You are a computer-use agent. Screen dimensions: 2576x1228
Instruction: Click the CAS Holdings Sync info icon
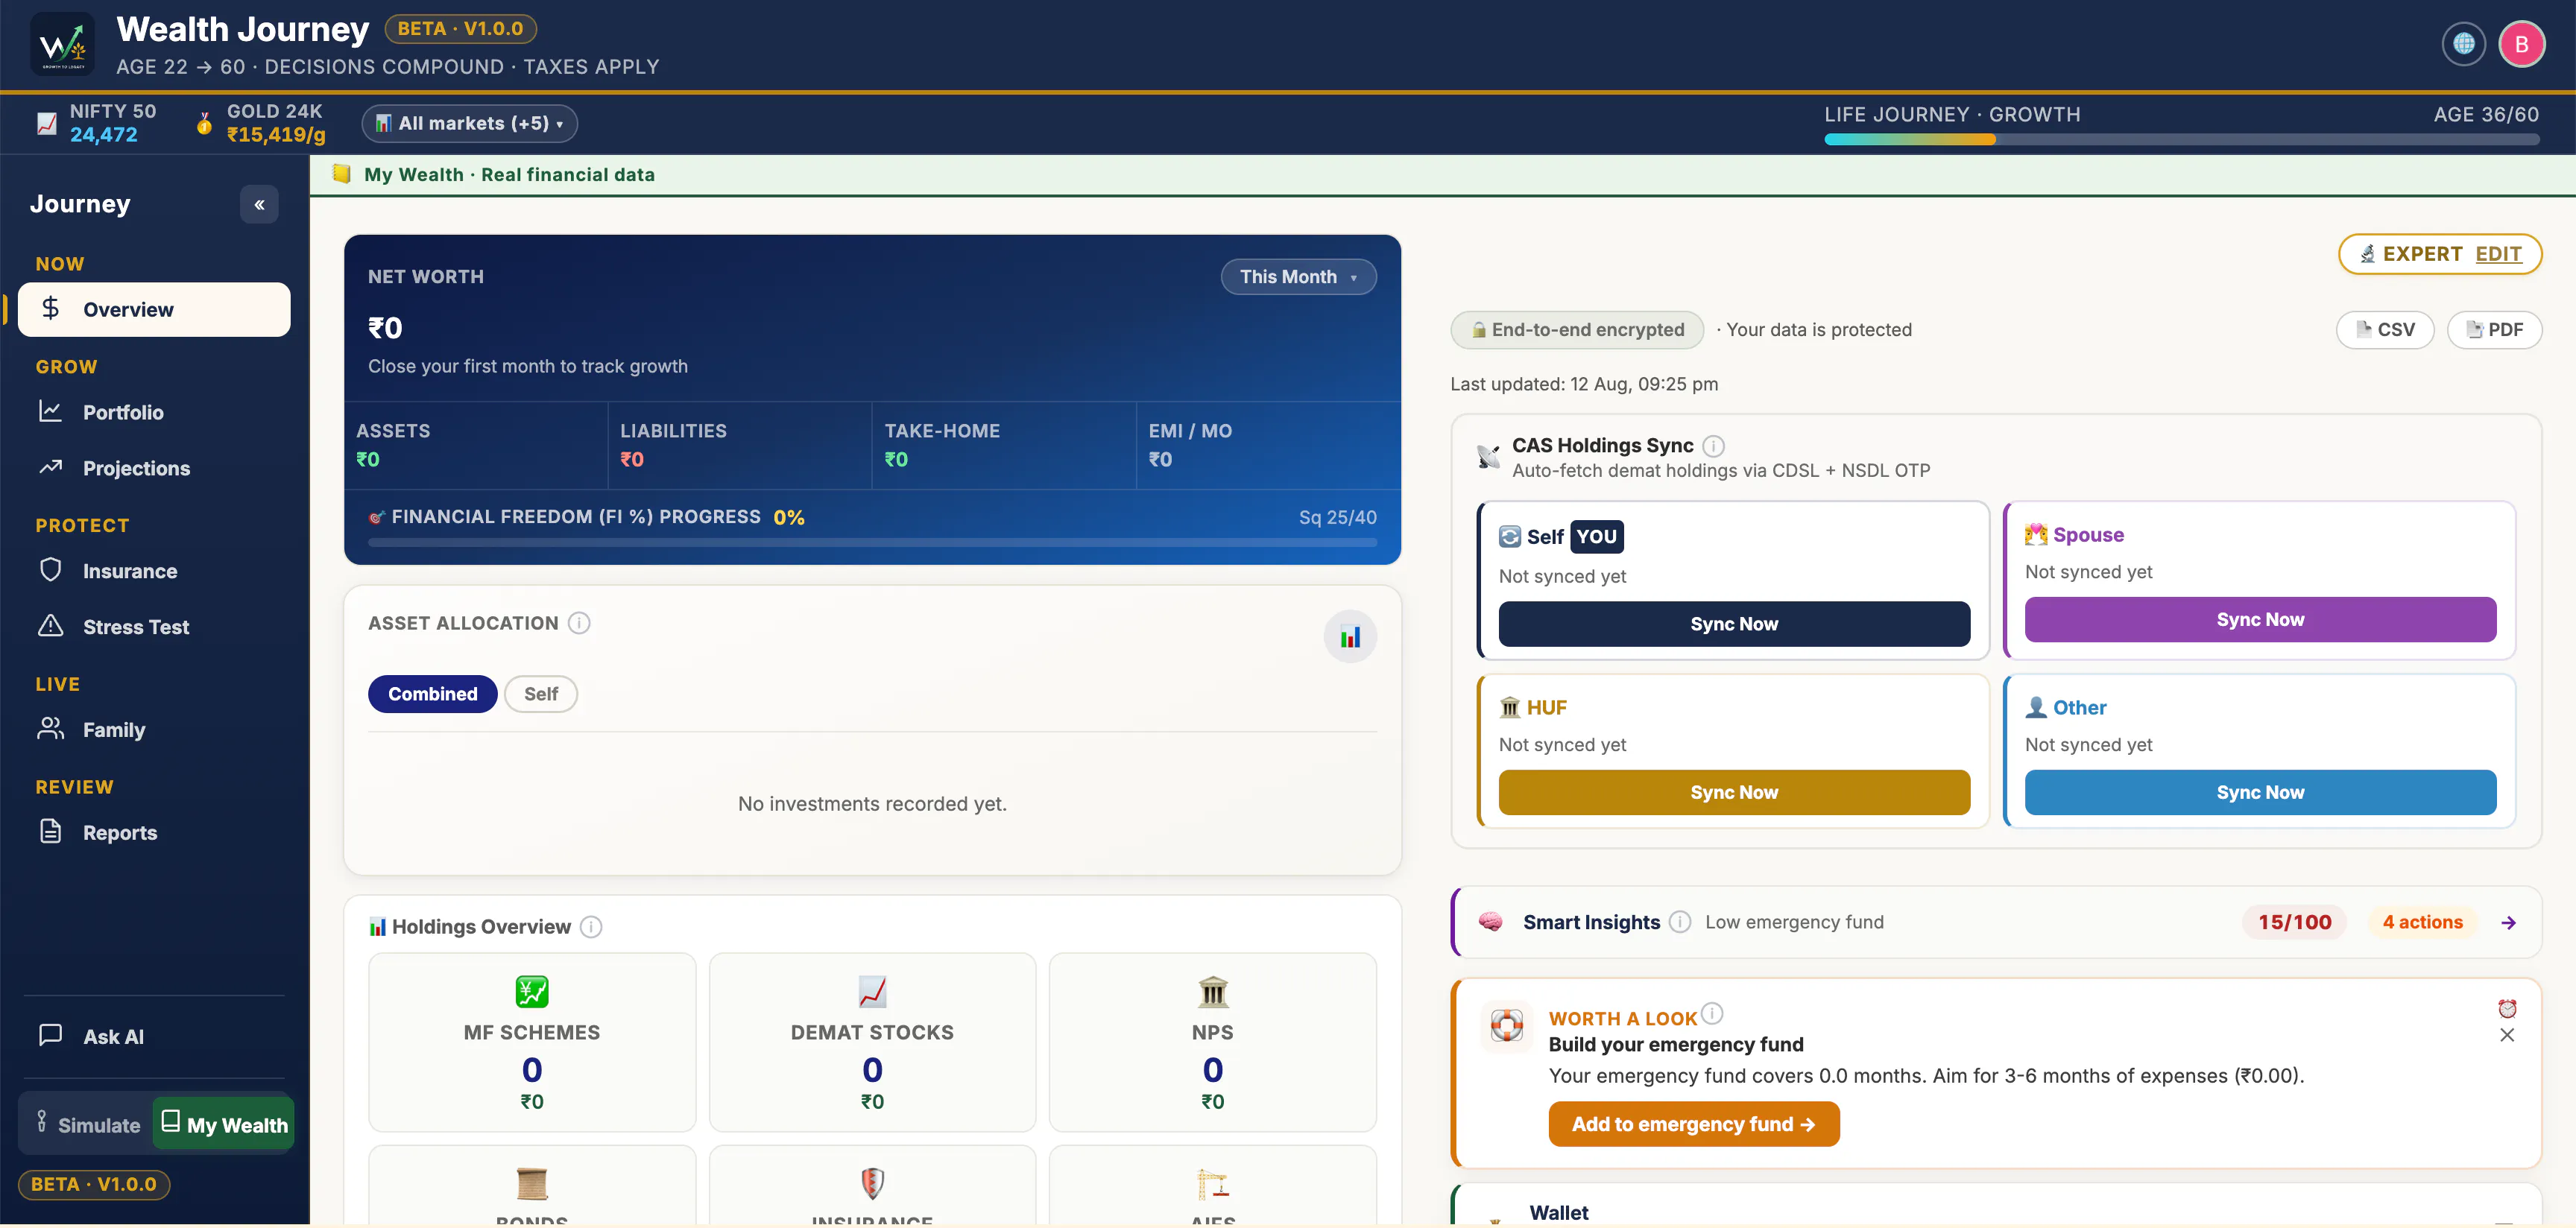tap(1713, 446)
